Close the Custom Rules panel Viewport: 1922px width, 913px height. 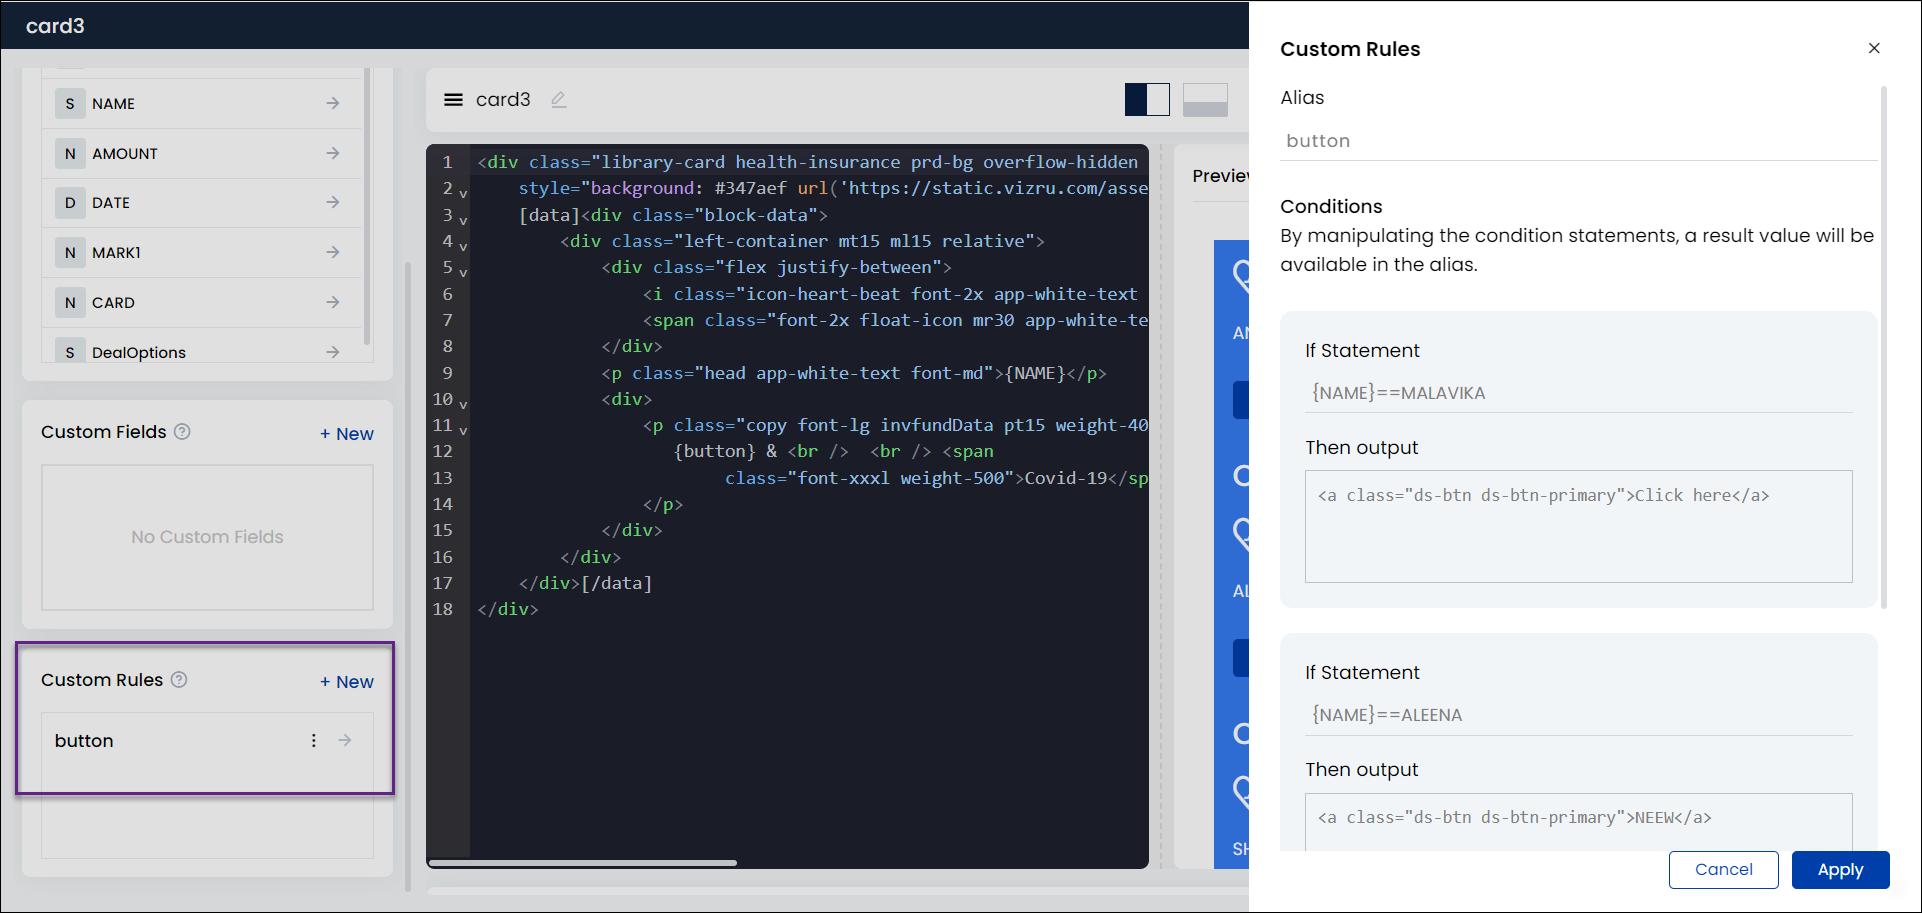[x=1874, y=48]
